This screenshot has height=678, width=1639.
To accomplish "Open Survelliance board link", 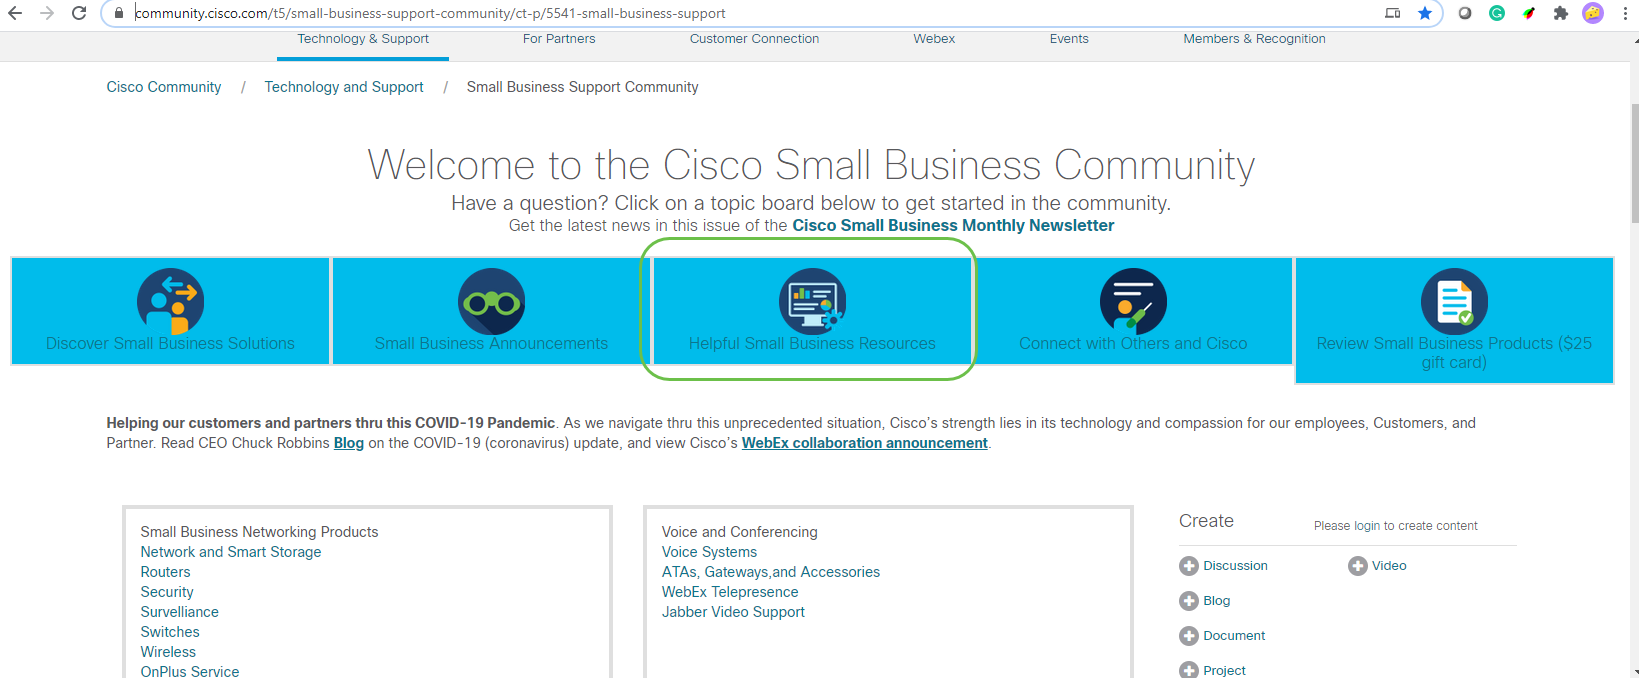I will tap(179, 612).
